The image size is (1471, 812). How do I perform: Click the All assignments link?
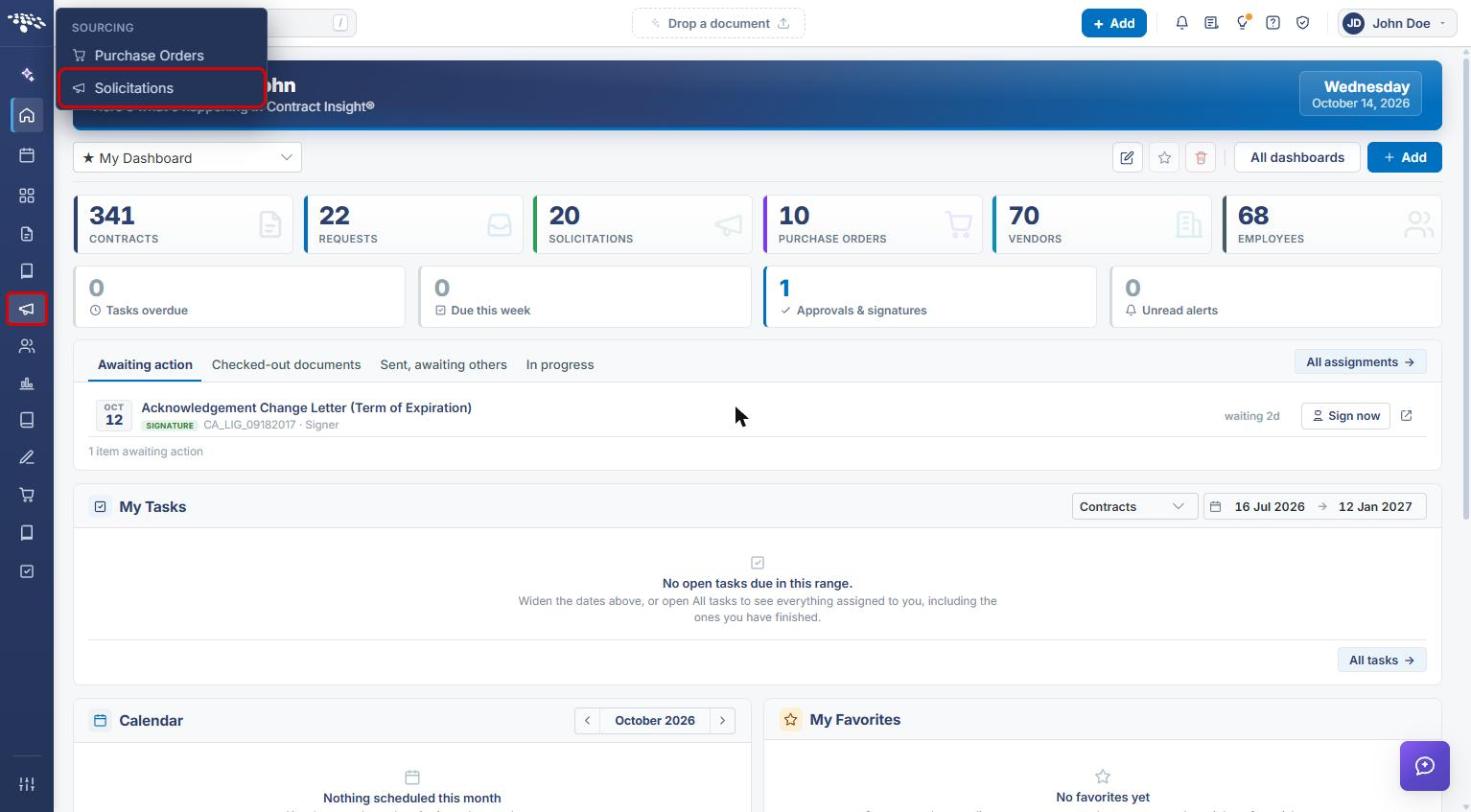coord(1360,362)
